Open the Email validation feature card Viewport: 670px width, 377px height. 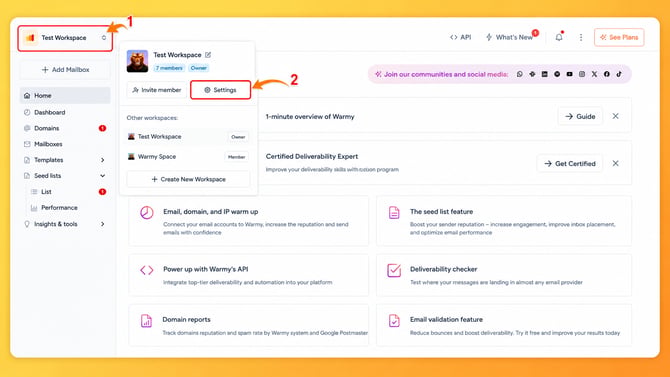(504, 325)
